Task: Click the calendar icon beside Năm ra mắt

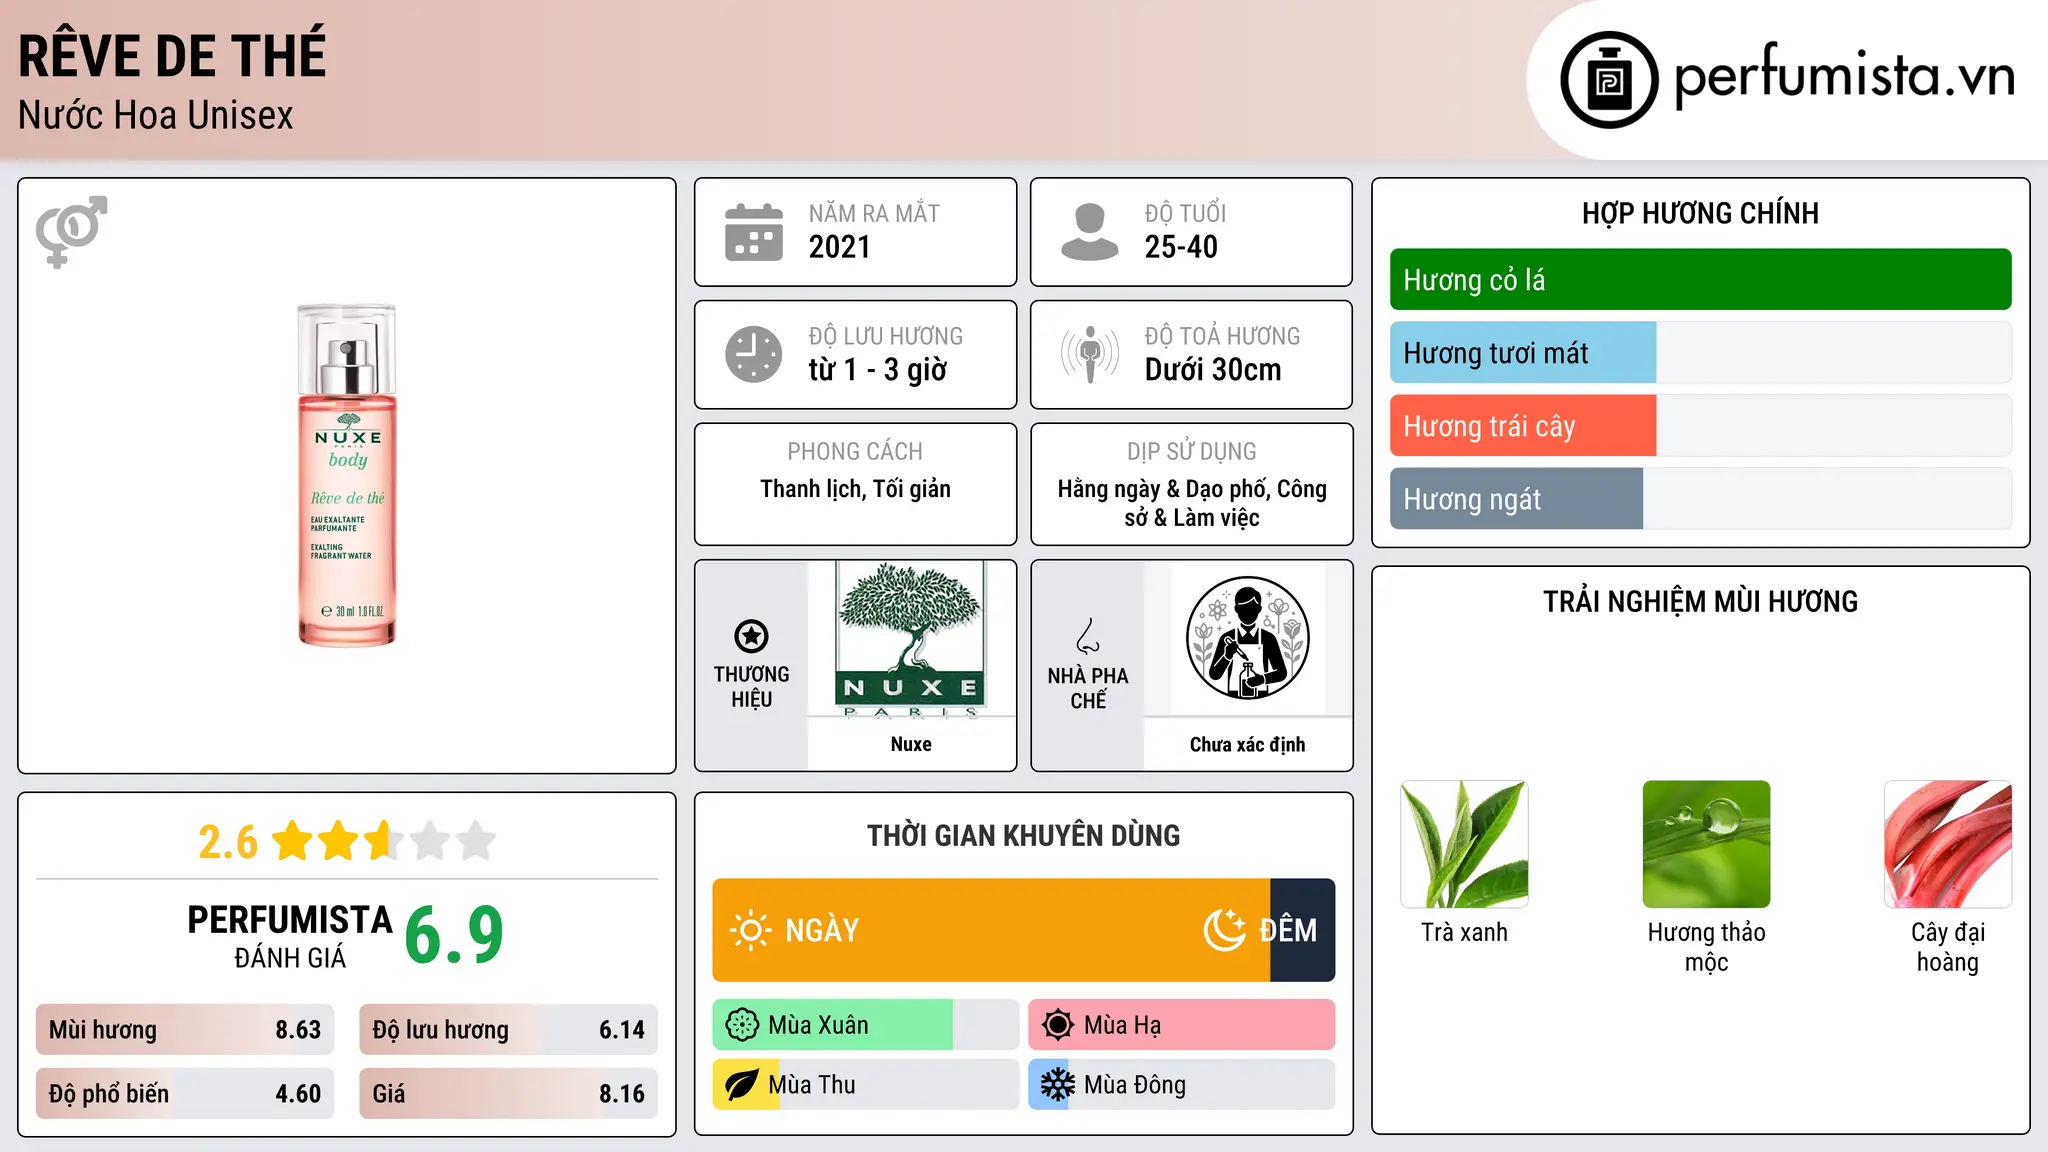Action: pyautogui.click(x=754, y=232)
